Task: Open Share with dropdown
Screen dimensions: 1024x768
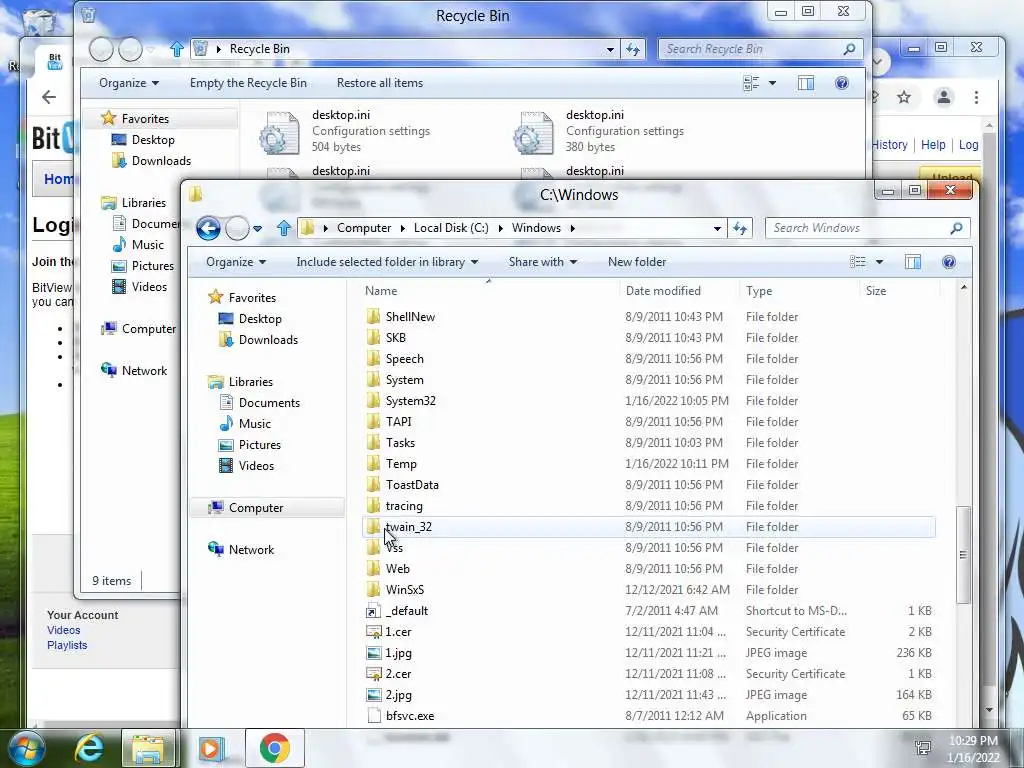Action: pyautogui.click(x=543, y=262)
